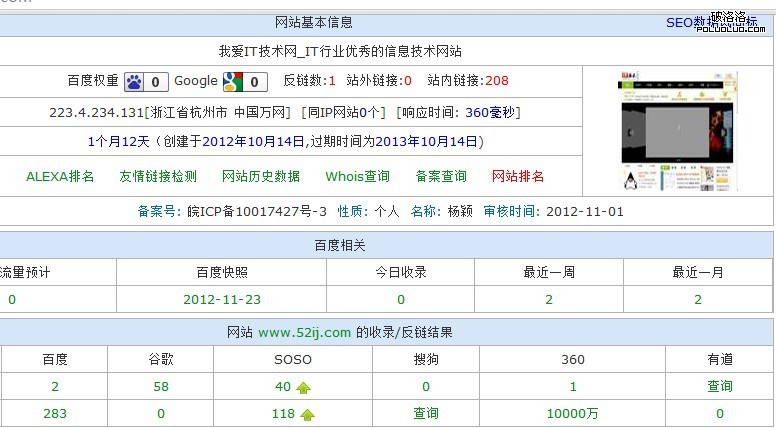Click the 今日收录 value 0
Viewport: 776px width, 428px height.
[x=401, y=300]
